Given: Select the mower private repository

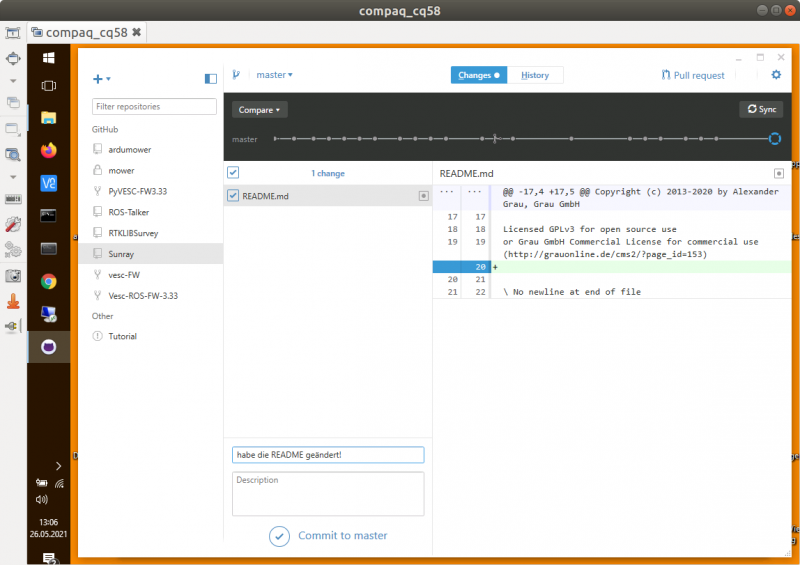Looking at the screenshot, I should 151,170.
